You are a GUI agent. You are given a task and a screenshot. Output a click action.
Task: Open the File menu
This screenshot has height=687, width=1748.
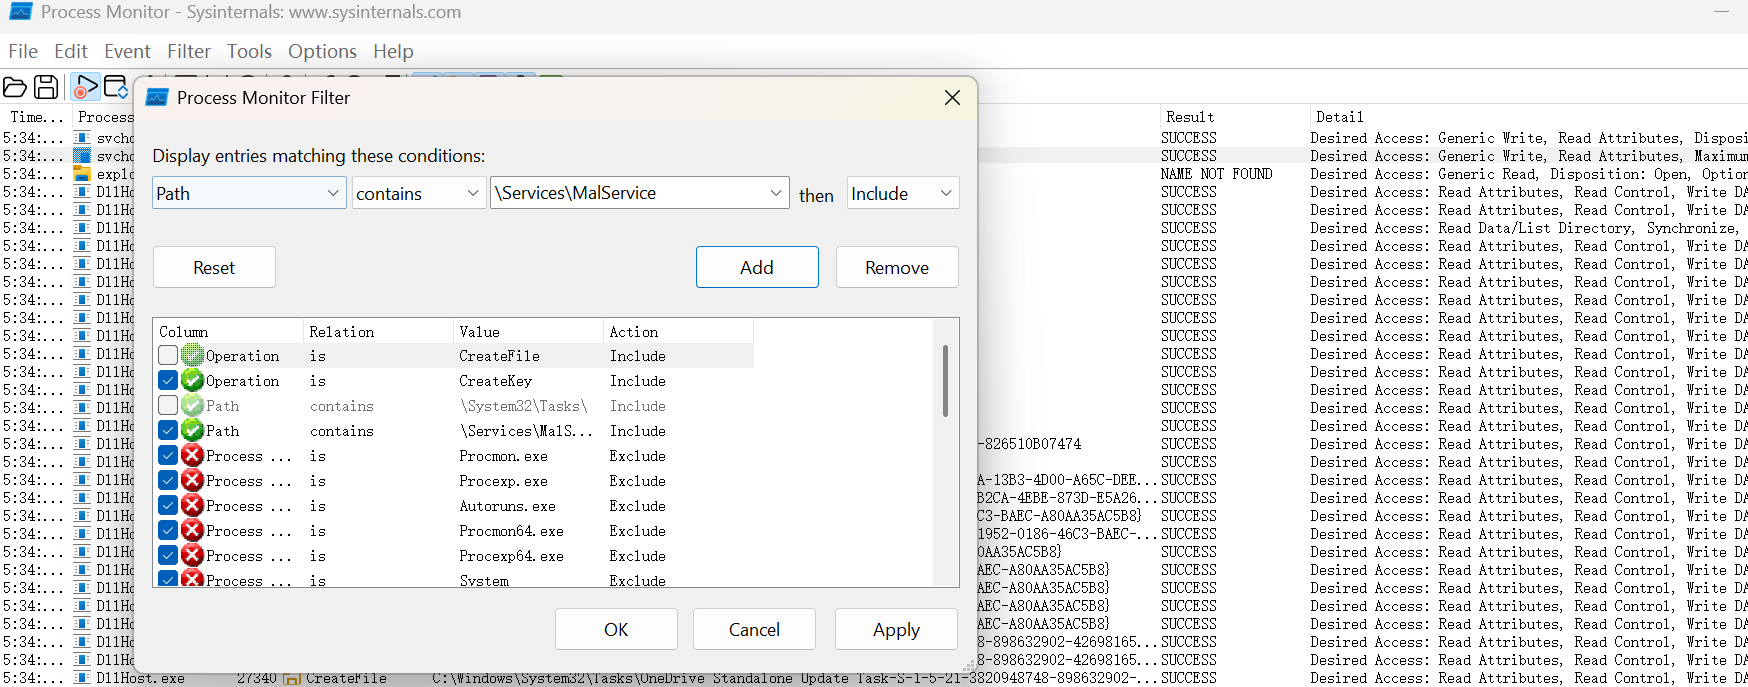tap(23, 51)
